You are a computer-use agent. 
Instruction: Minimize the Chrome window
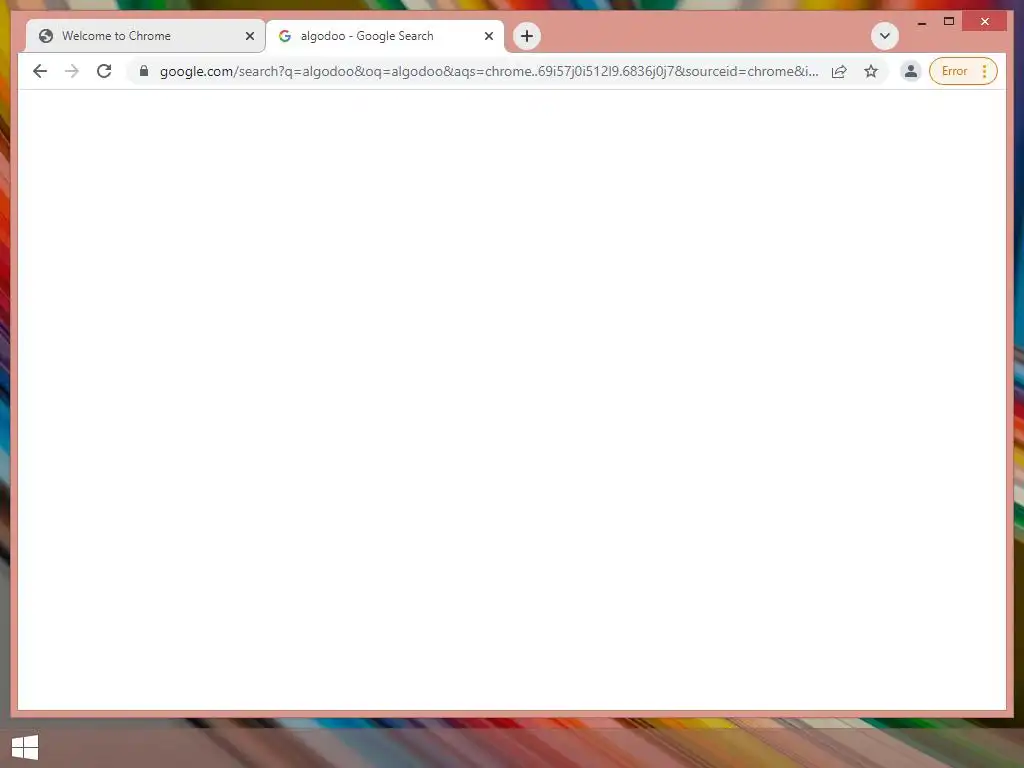pos(921,22)
